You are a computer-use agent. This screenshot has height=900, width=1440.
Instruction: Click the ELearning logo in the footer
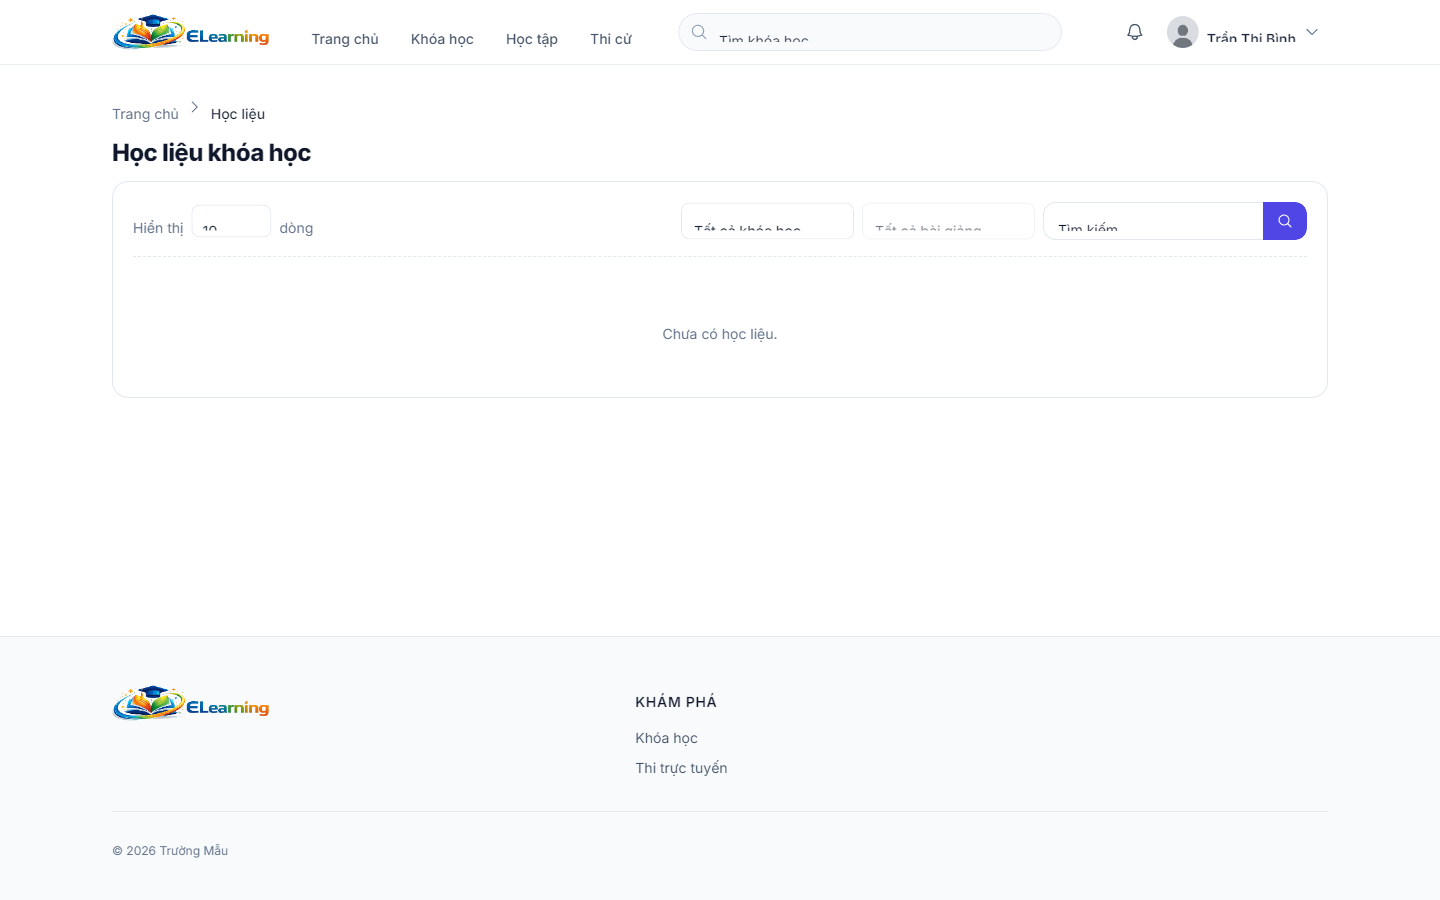point(191,703)
